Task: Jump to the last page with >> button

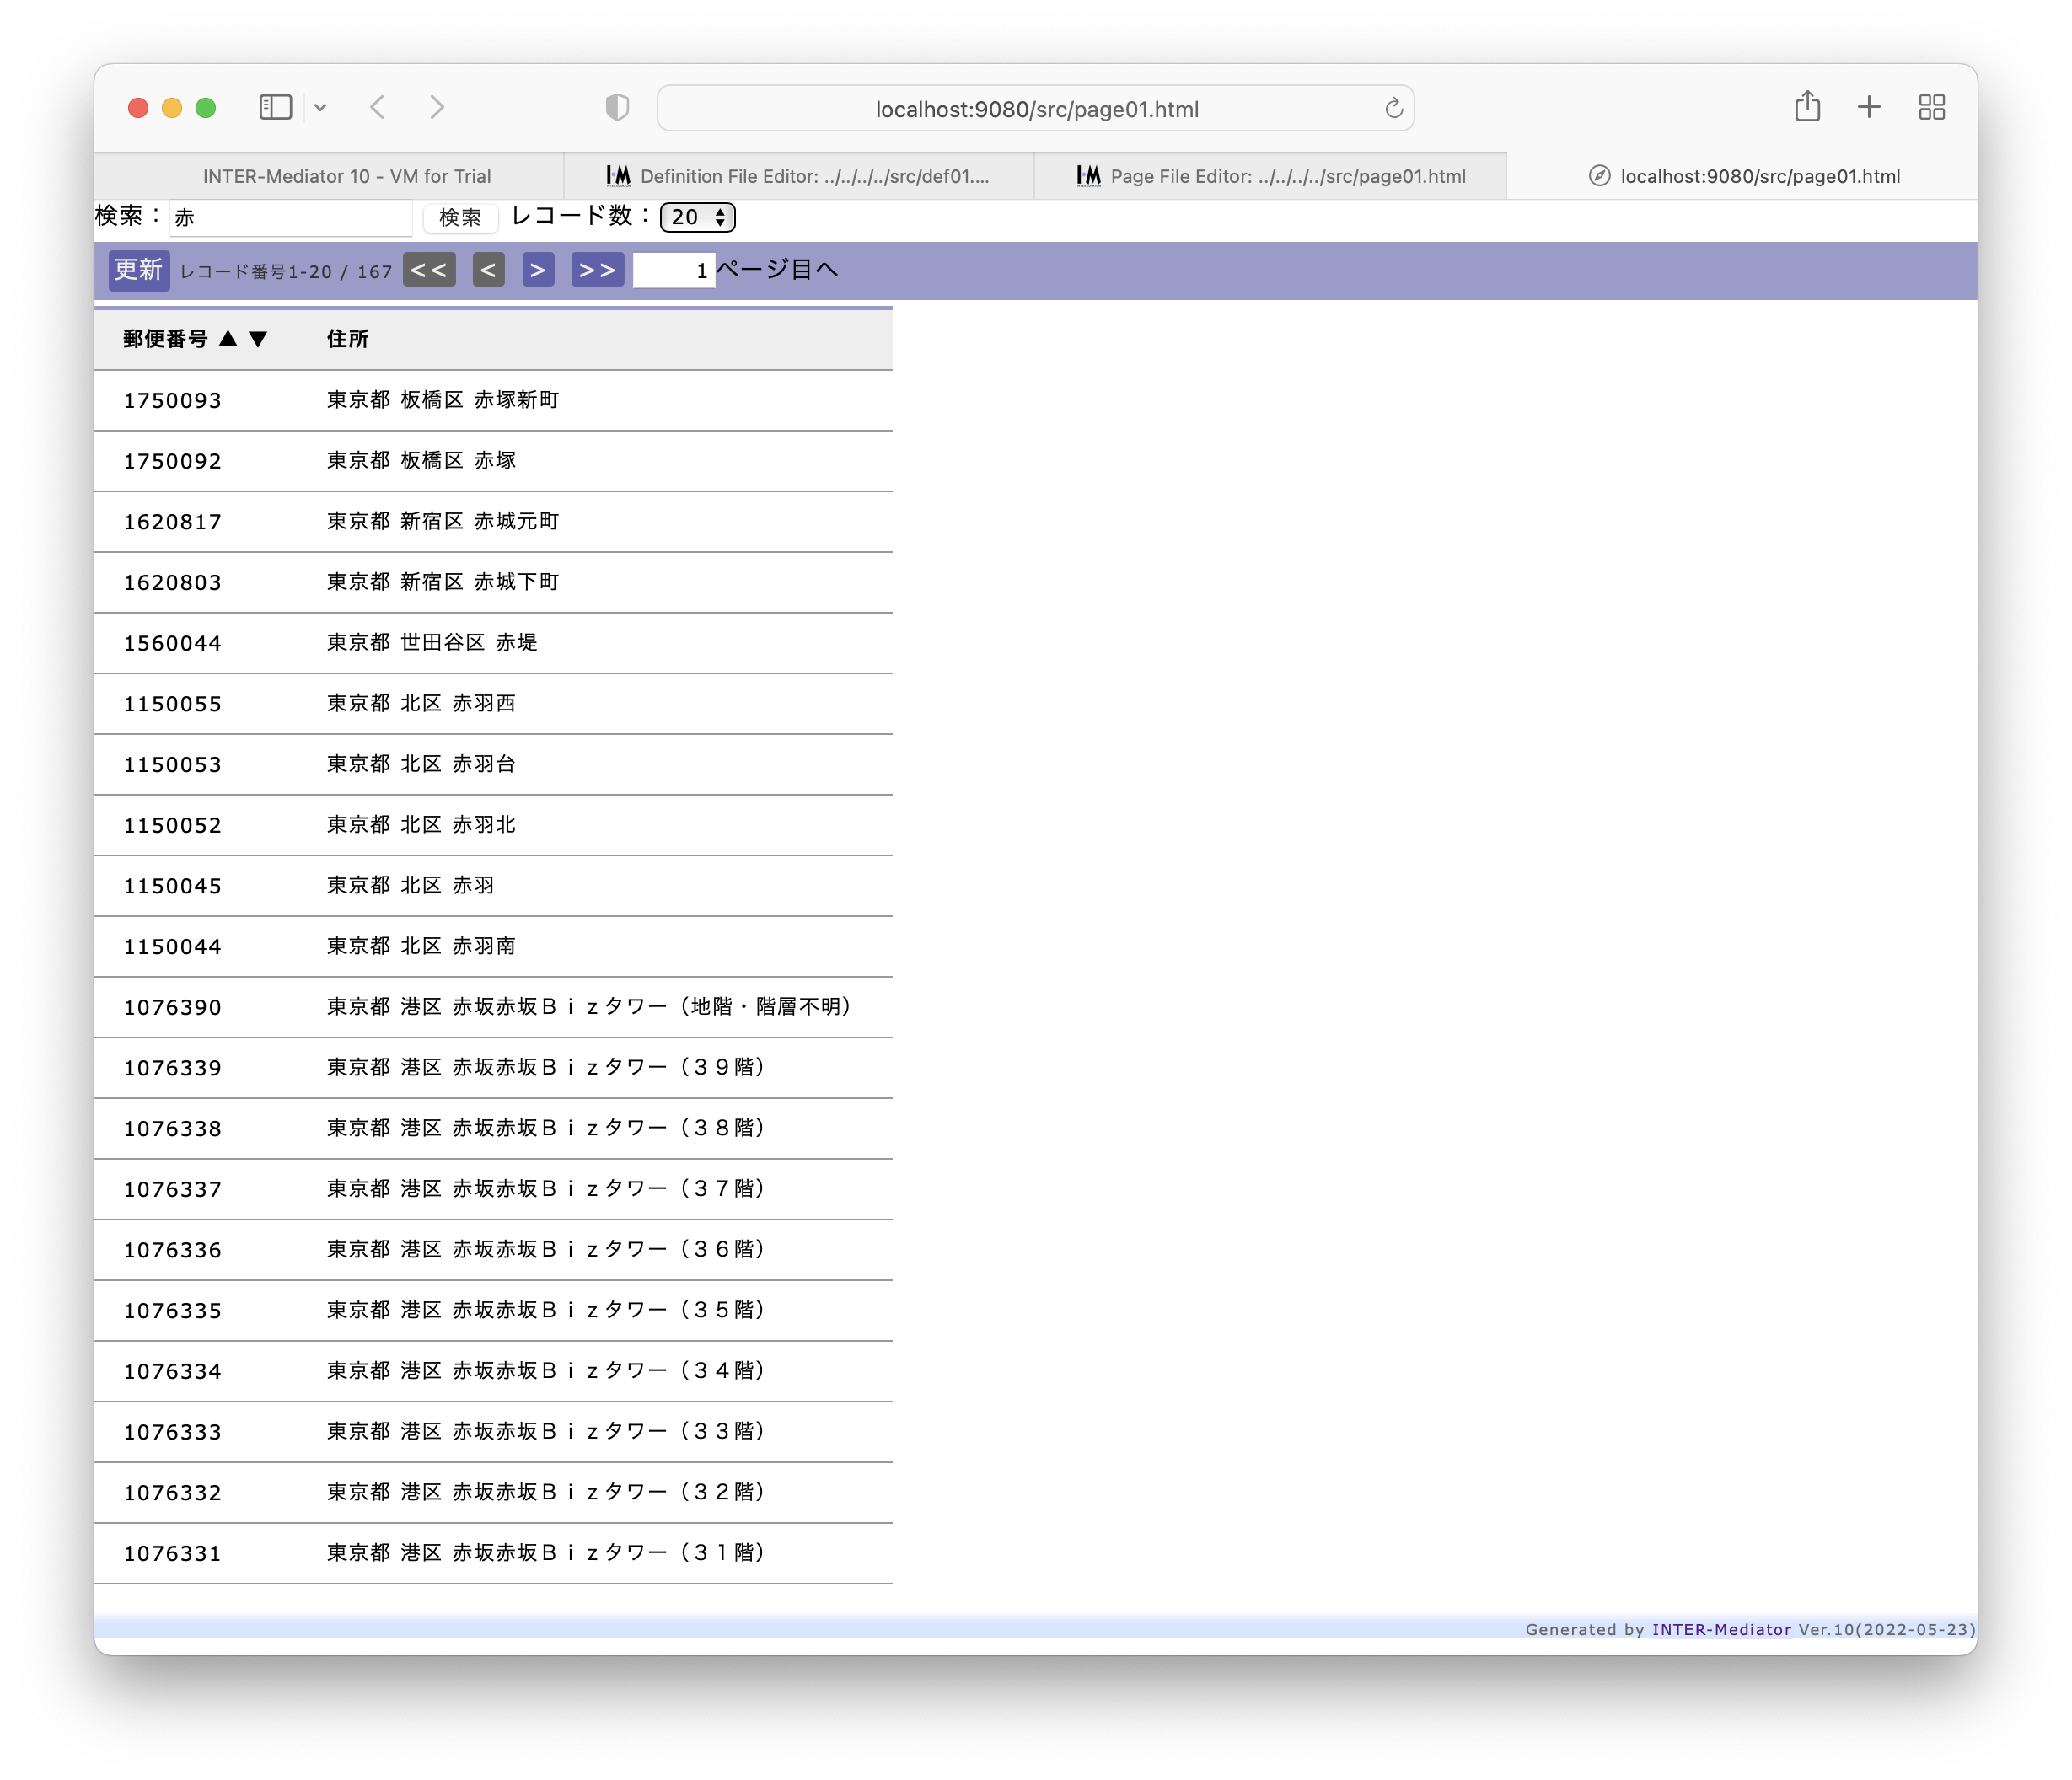Action: pos(597,270)
